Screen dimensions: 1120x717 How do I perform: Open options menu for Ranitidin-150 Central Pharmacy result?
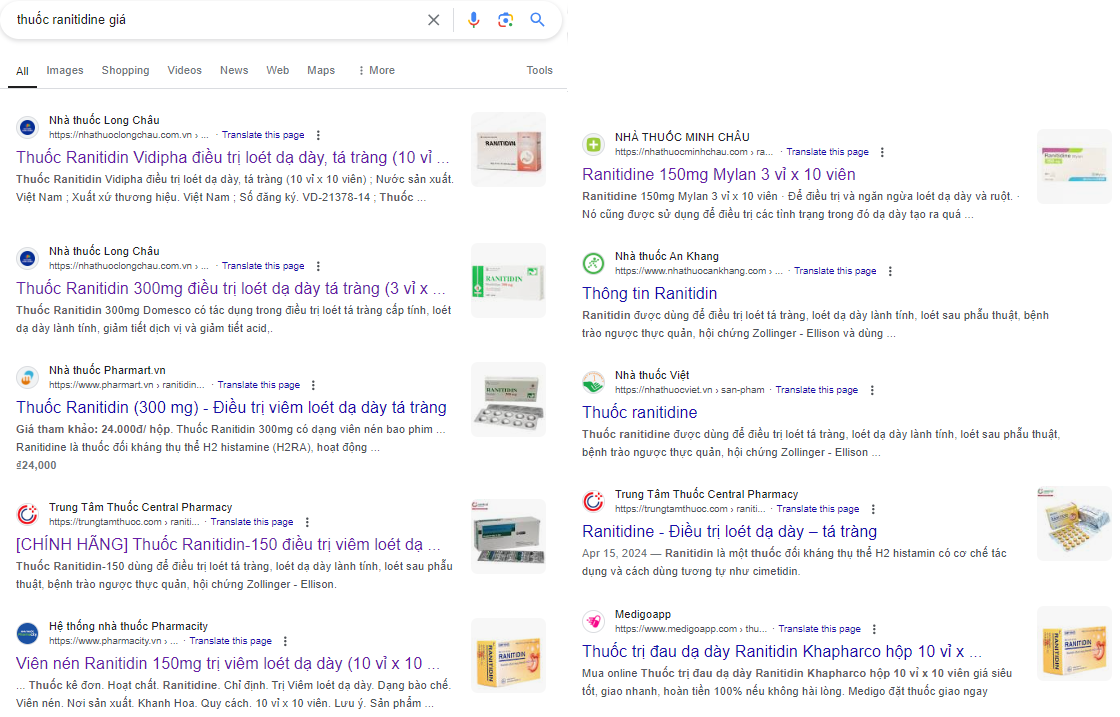(307, 522)
